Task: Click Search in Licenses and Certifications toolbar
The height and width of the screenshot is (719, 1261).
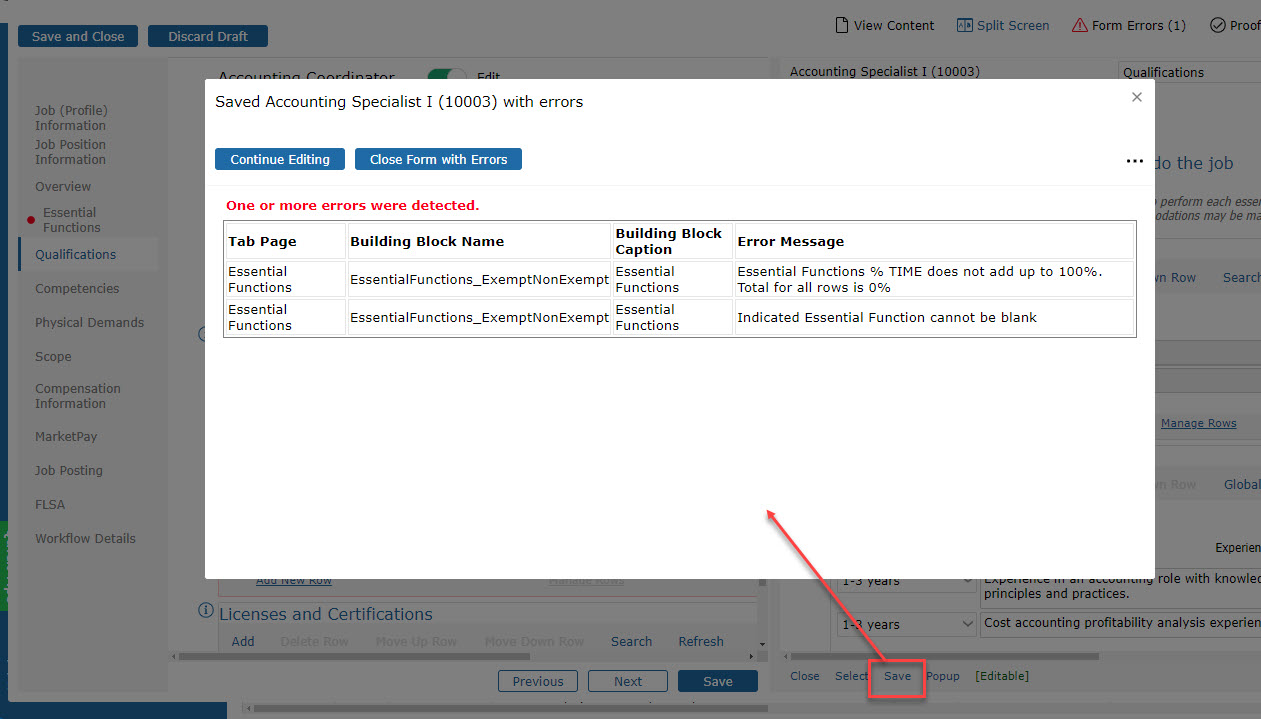Action: tap(632, 641)
